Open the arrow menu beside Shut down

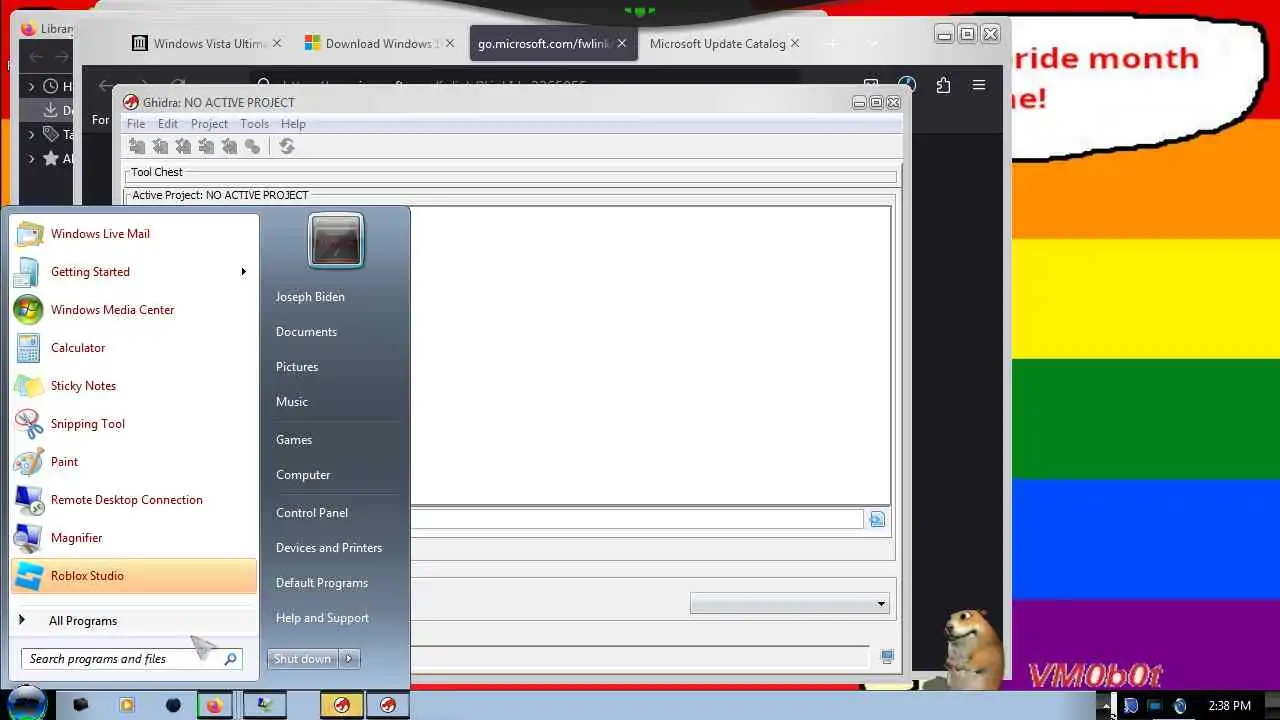[x=349, y=659]
